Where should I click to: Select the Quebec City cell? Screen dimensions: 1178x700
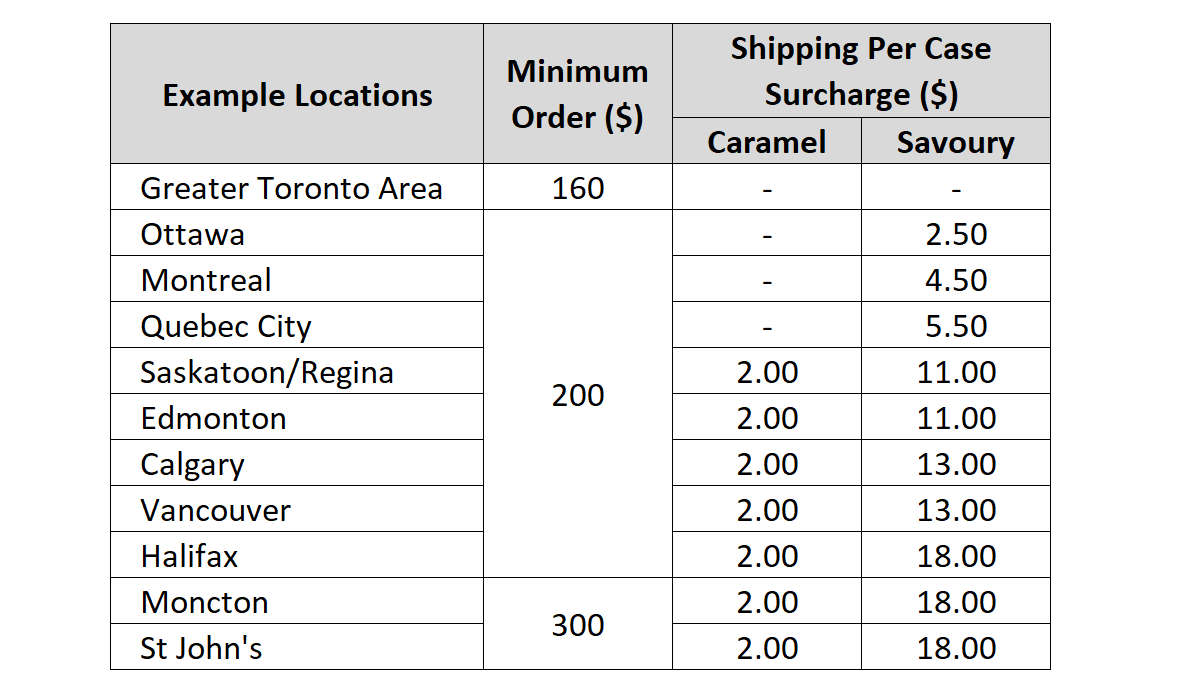(x=226, y=326)
